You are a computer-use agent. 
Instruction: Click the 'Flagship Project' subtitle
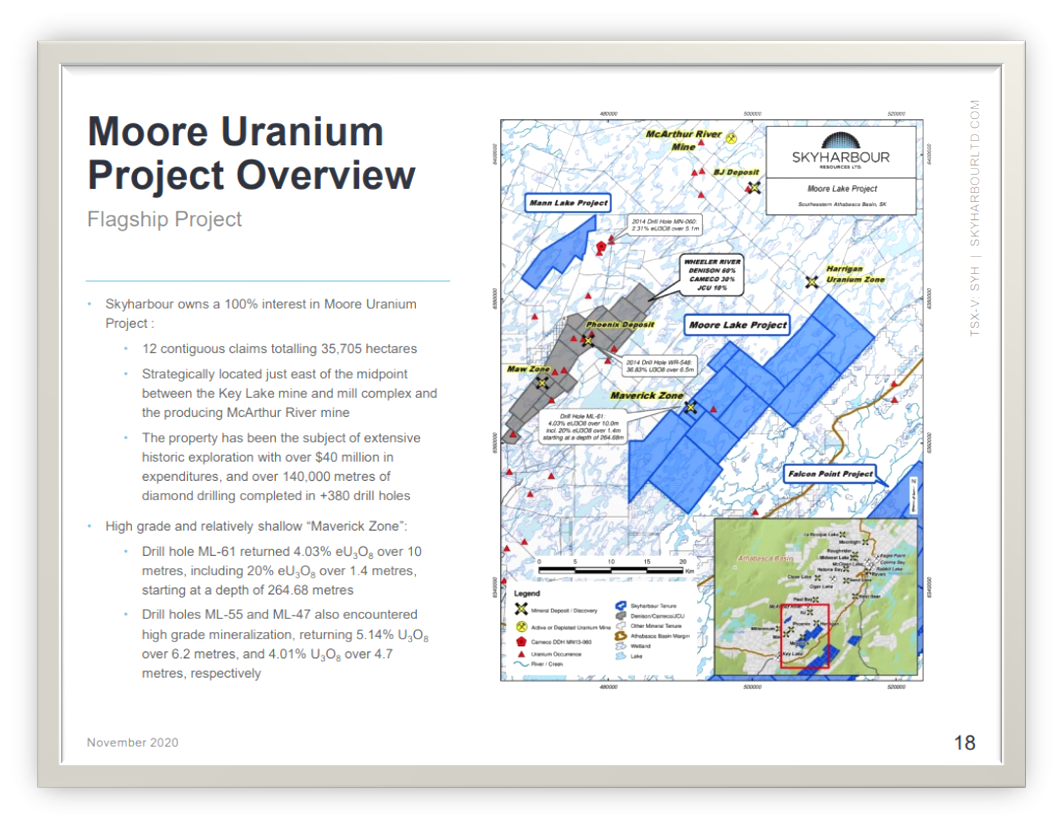pos(165,219)
